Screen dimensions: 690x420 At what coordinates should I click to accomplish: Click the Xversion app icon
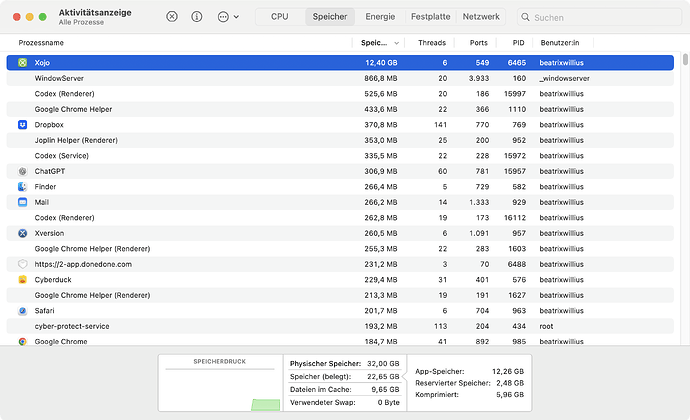pyautogui.click(x=22, y=233)
